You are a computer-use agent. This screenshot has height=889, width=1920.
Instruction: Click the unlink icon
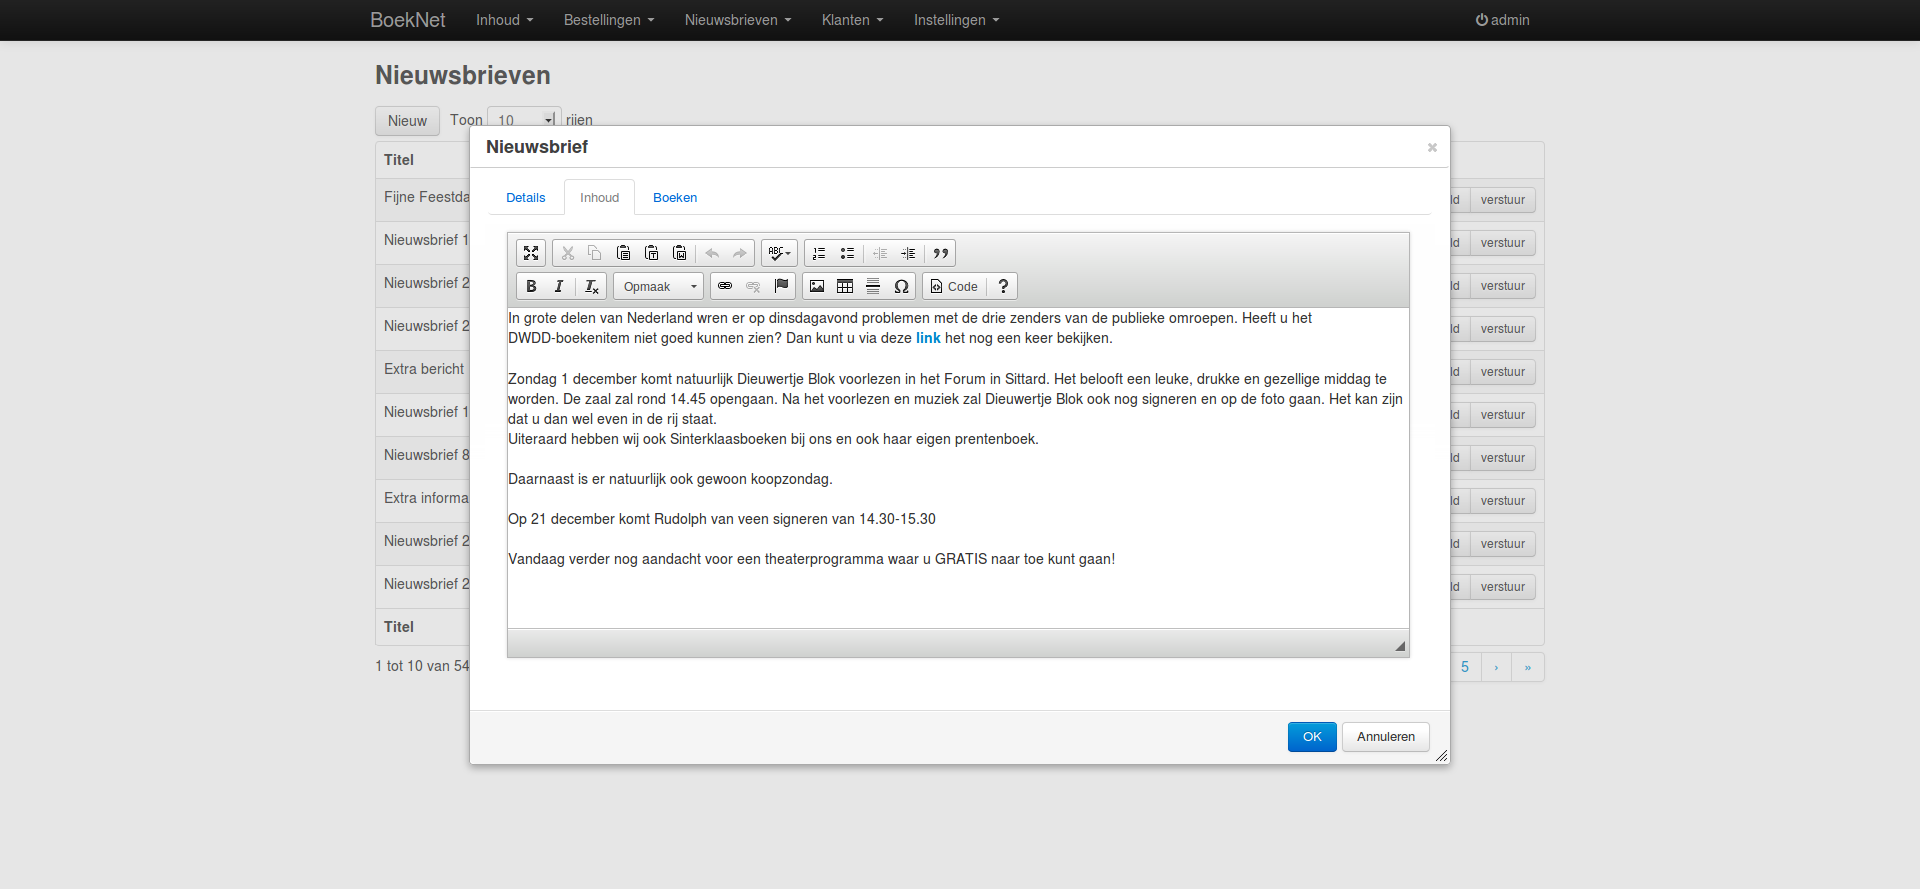[x=753, y=286]
